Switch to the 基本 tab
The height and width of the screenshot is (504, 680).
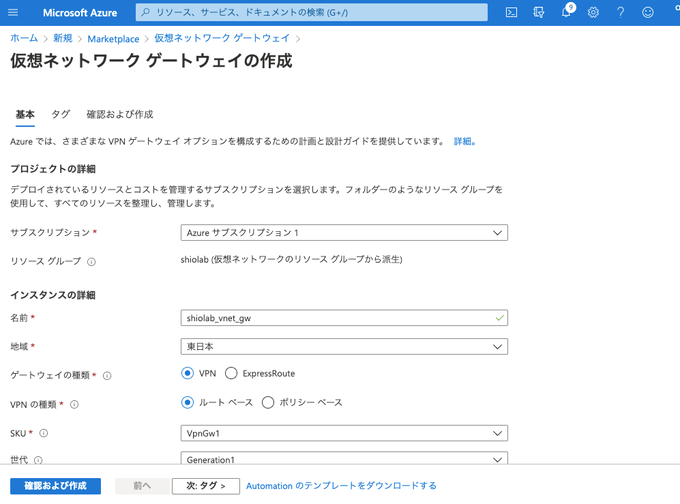click(25, 115)
